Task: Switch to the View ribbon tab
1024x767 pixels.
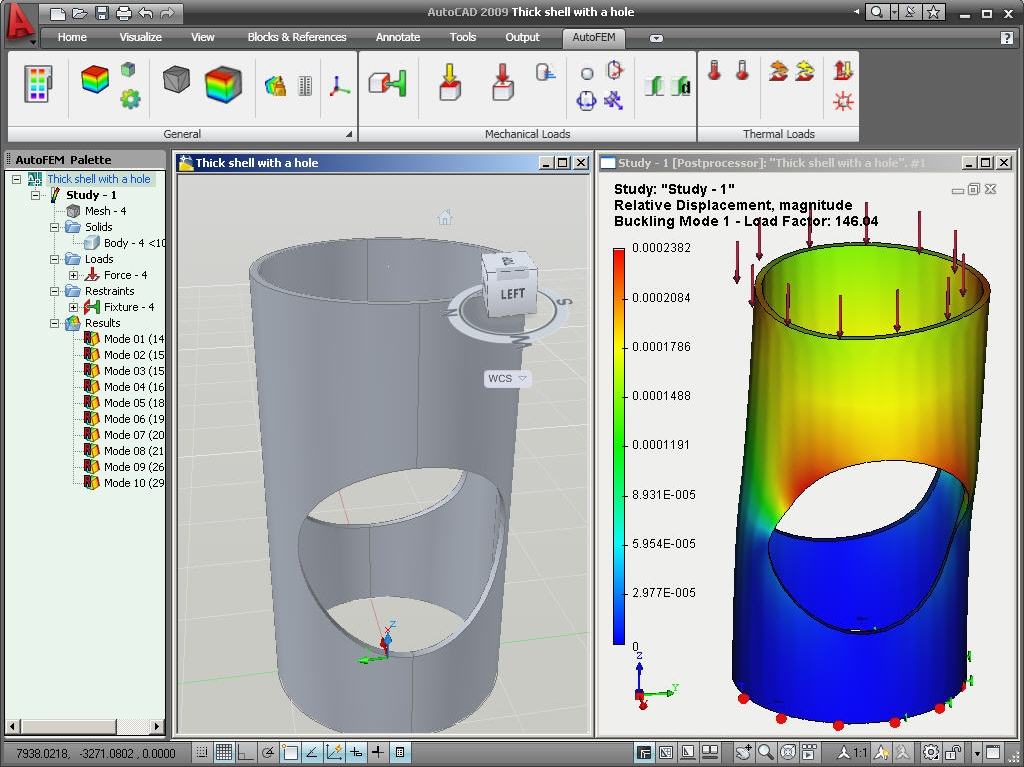Action: click(x=202, y=37)
